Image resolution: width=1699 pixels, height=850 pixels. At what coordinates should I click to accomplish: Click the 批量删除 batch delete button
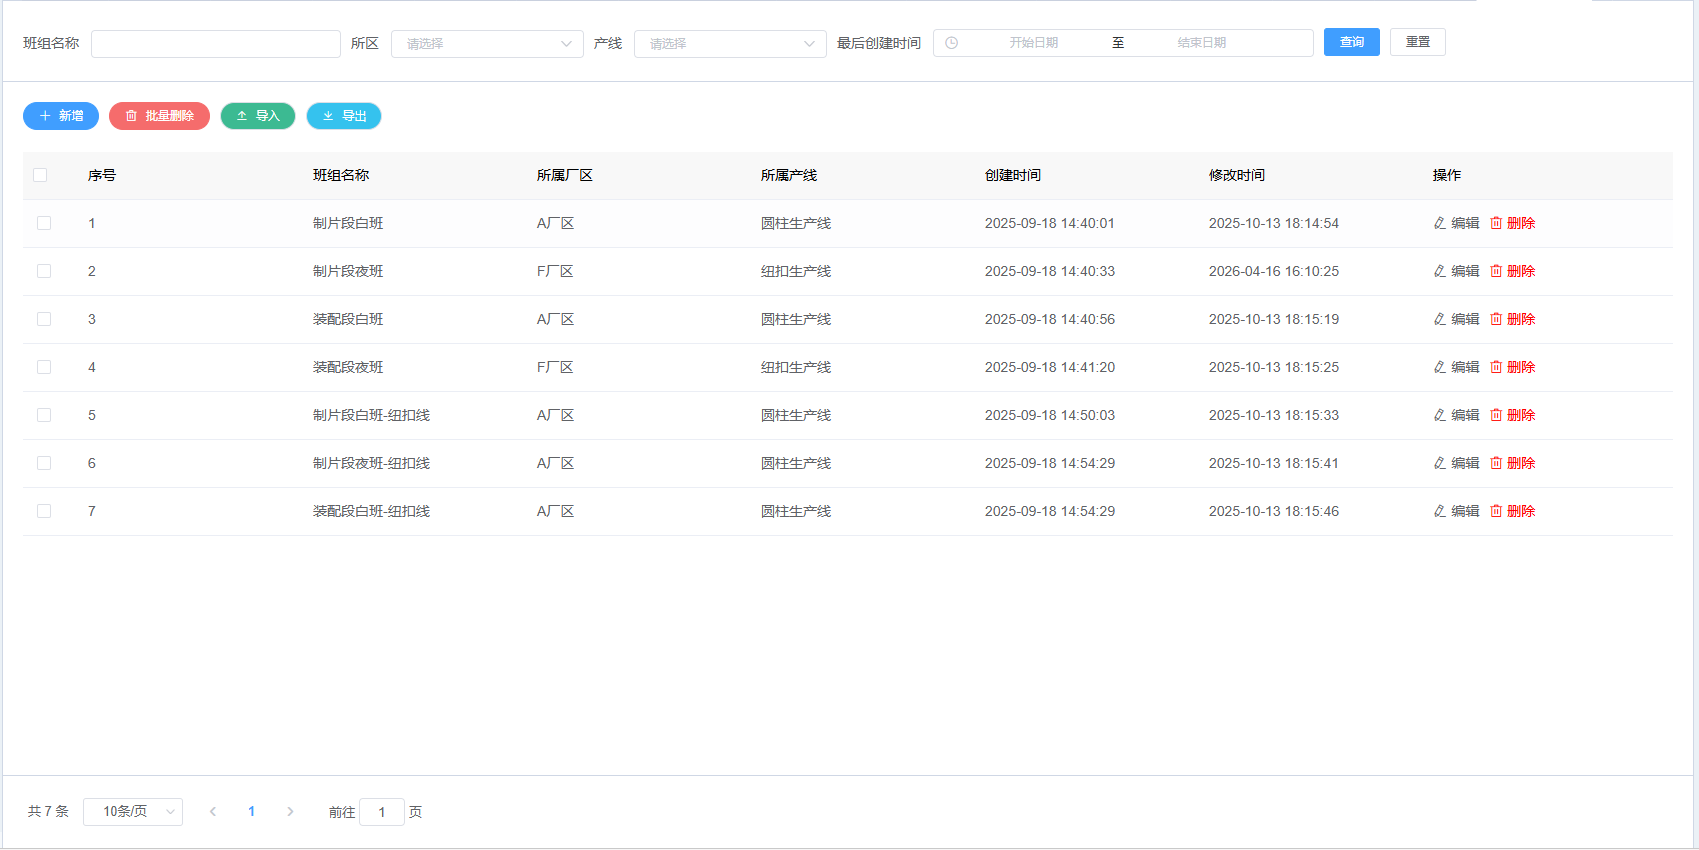[159, 116]
